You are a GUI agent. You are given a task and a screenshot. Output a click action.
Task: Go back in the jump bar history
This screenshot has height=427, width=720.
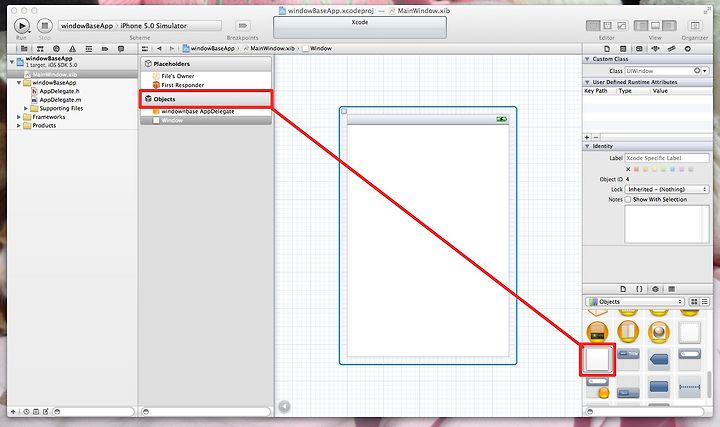159,49
